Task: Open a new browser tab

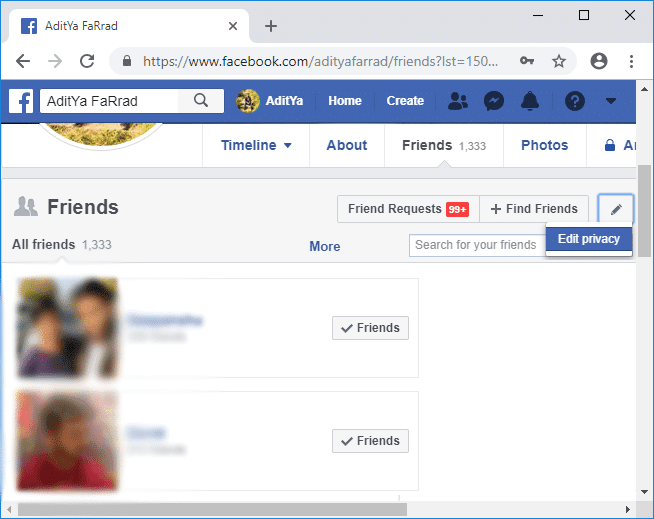Action: (271, 26)
